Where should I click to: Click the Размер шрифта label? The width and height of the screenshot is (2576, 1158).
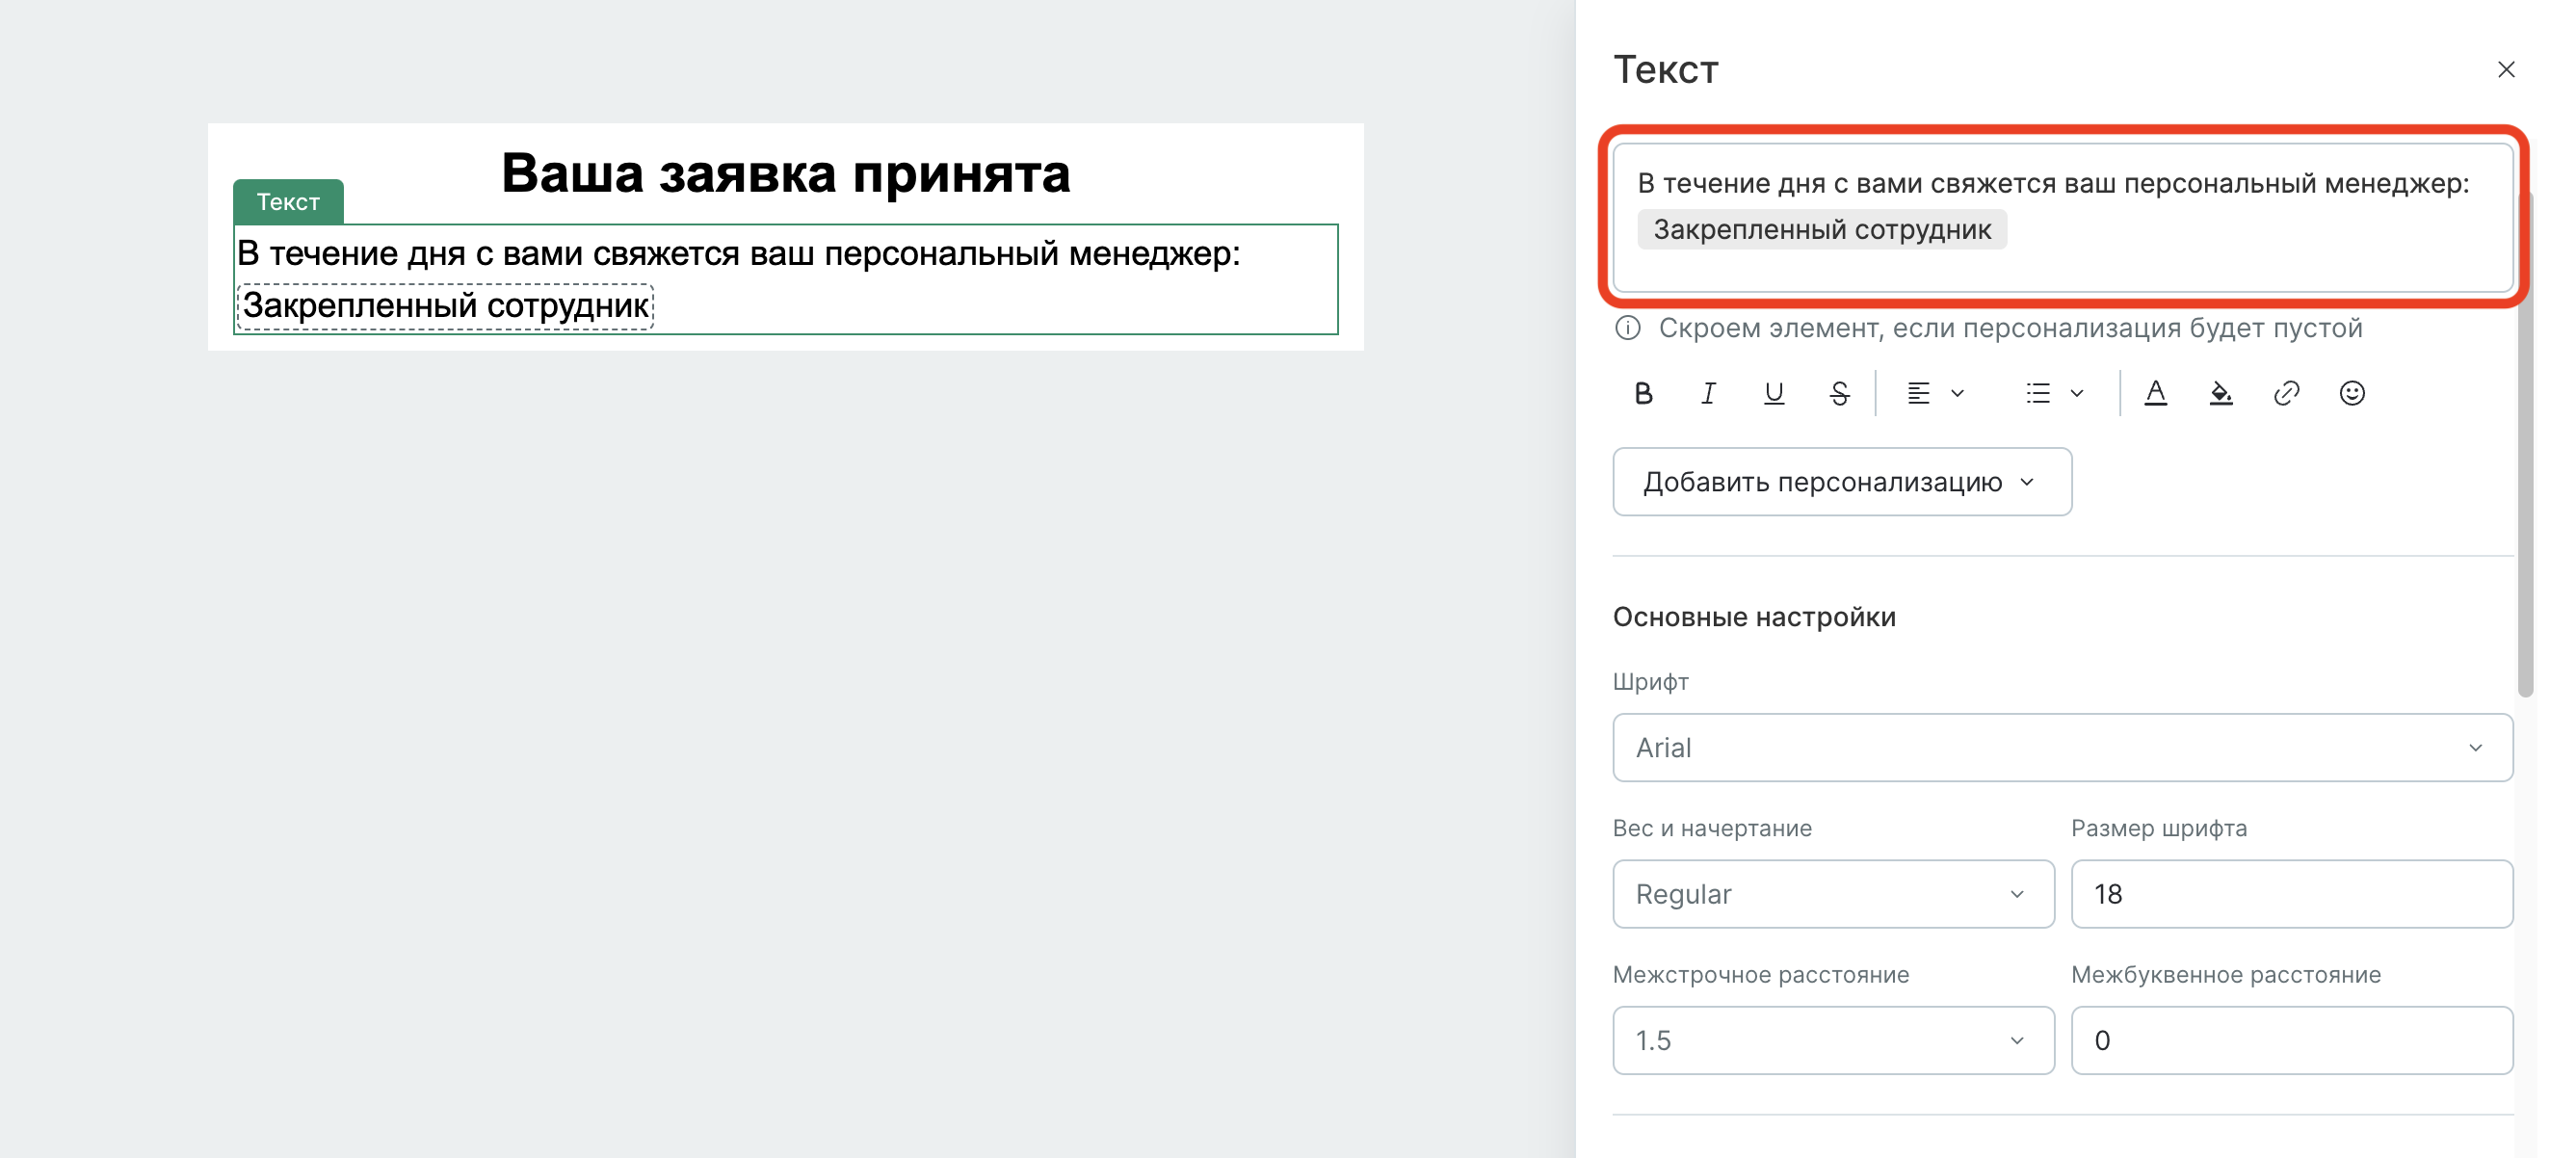pos(2159,828)
